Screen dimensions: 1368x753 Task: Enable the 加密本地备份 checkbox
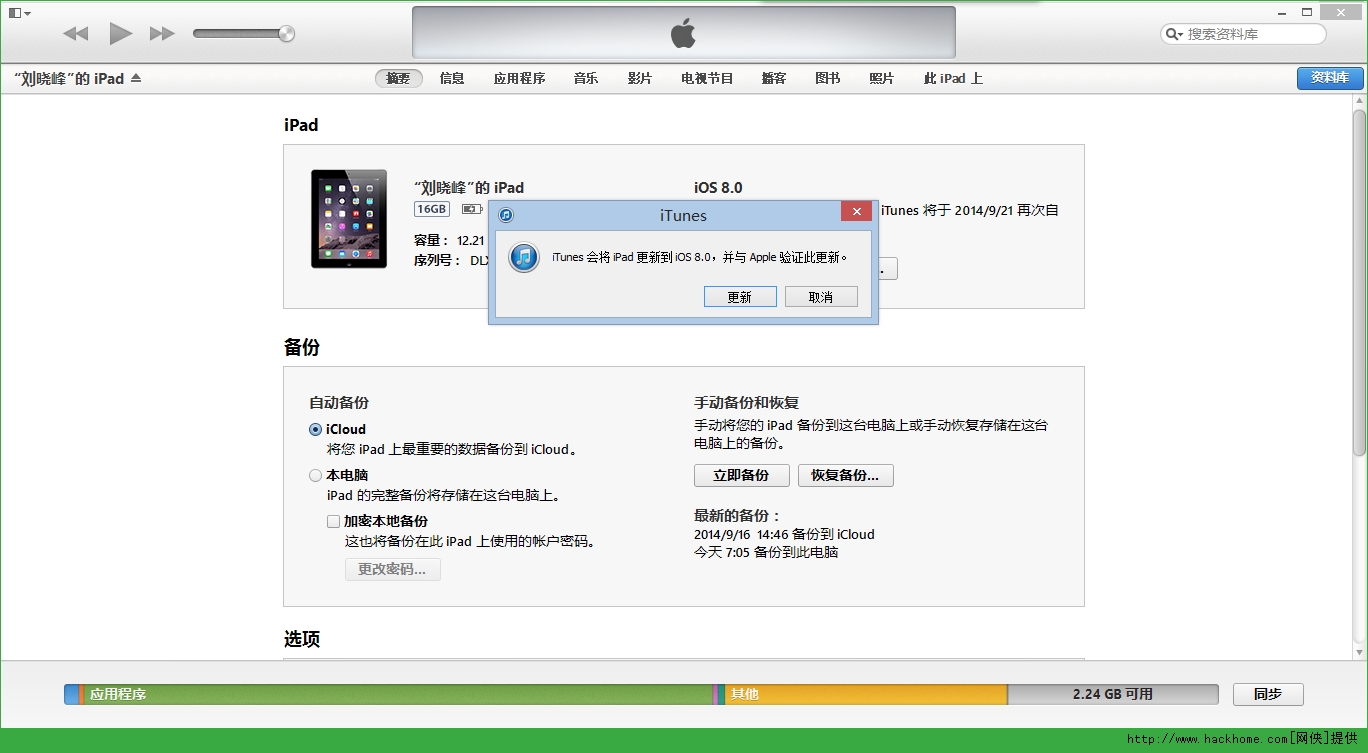334,521
